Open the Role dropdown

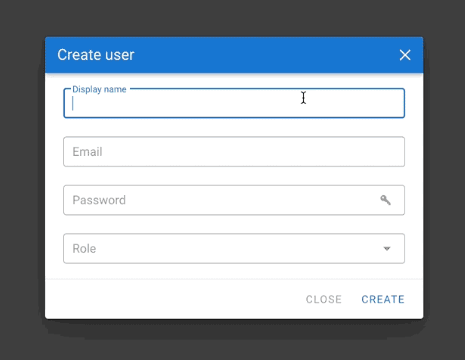click(234, 249)
